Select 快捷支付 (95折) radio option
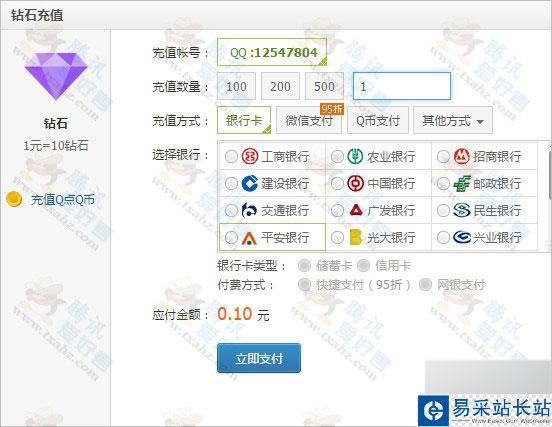This screenshot has width=552, height=427. (304, 284)
